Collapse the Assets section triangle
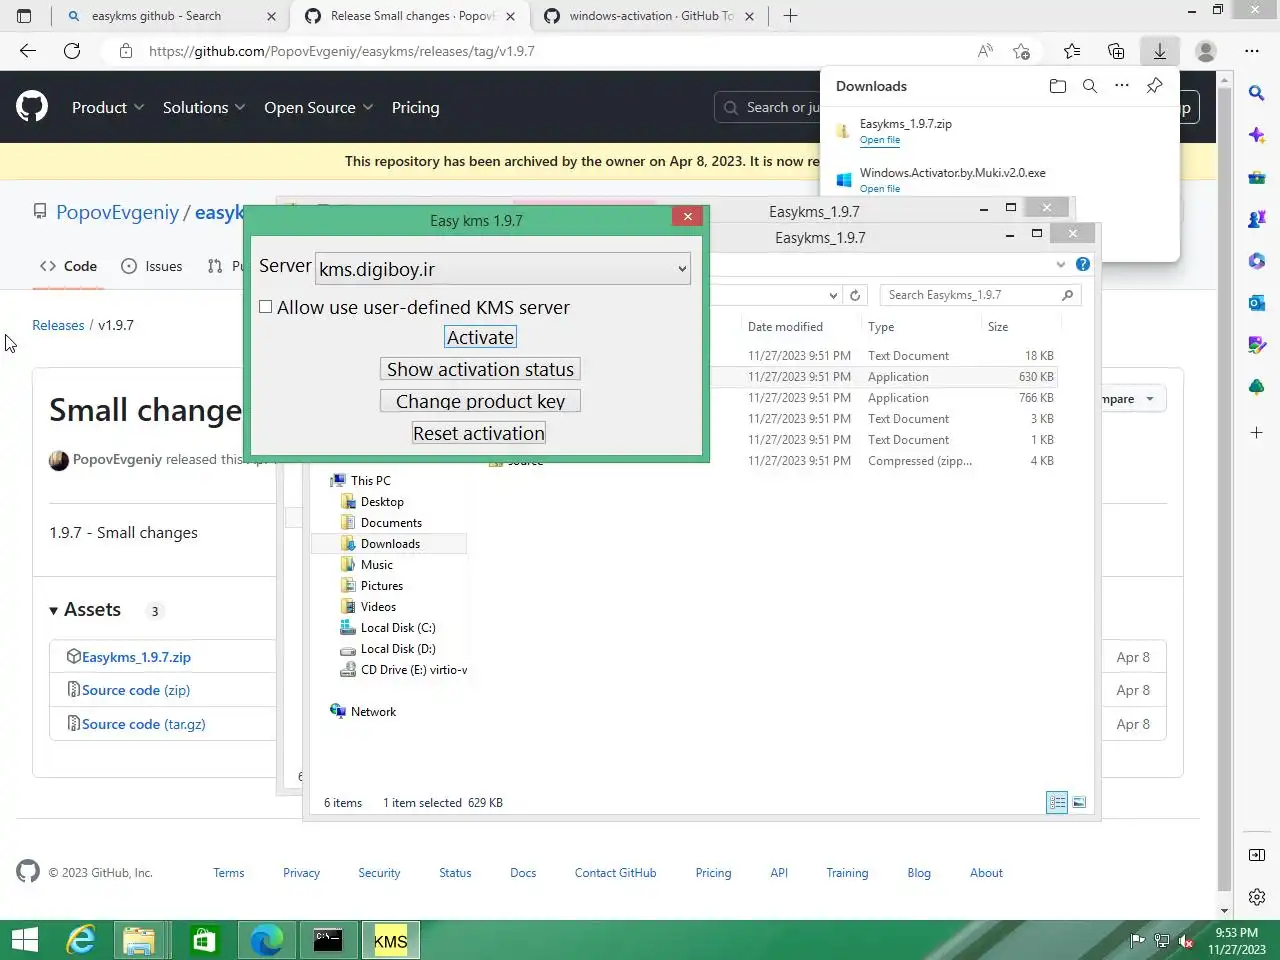This screenshot has height=960, width=1280. 53,611
